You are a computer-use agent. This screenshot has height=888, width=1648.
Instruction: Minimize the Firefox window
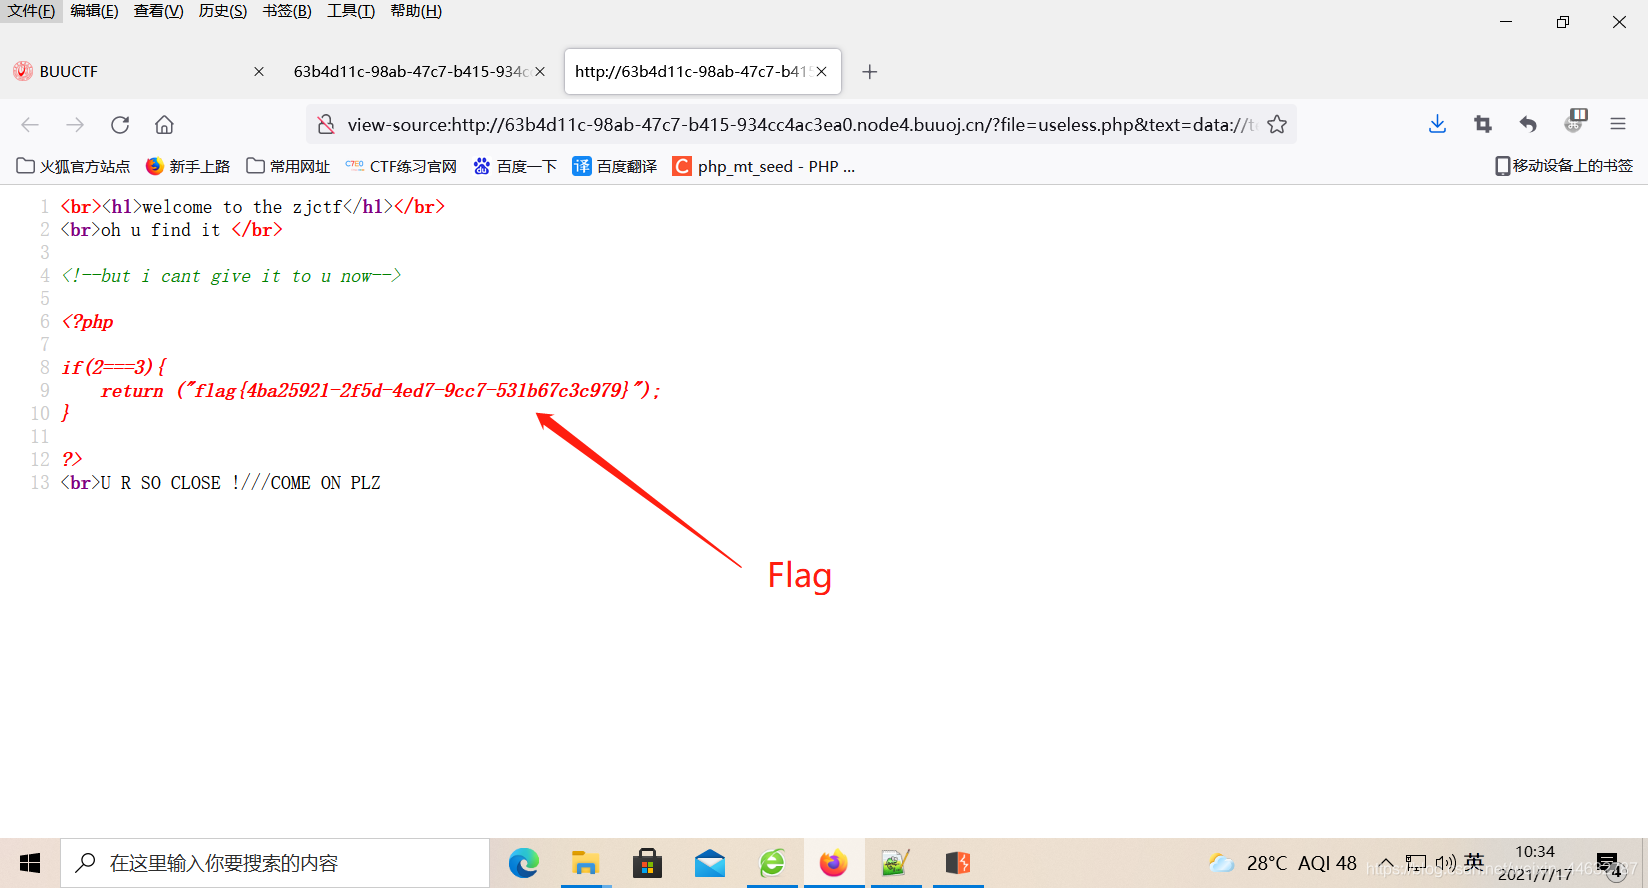[x=1506, y=22]
